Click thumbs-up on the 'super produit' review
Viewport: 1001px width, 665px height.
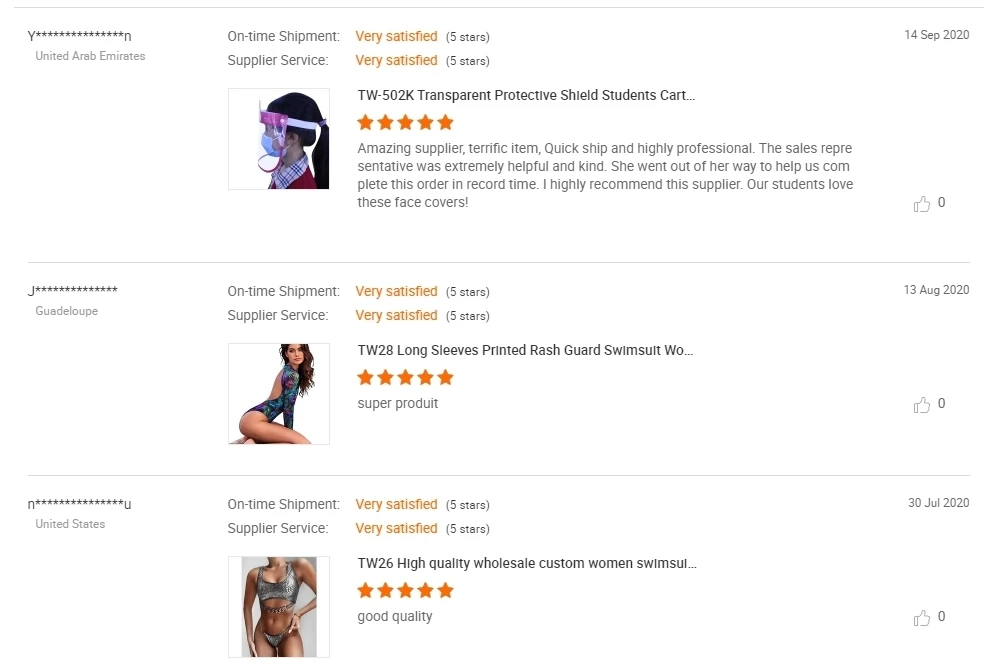(x=922, y=405)
